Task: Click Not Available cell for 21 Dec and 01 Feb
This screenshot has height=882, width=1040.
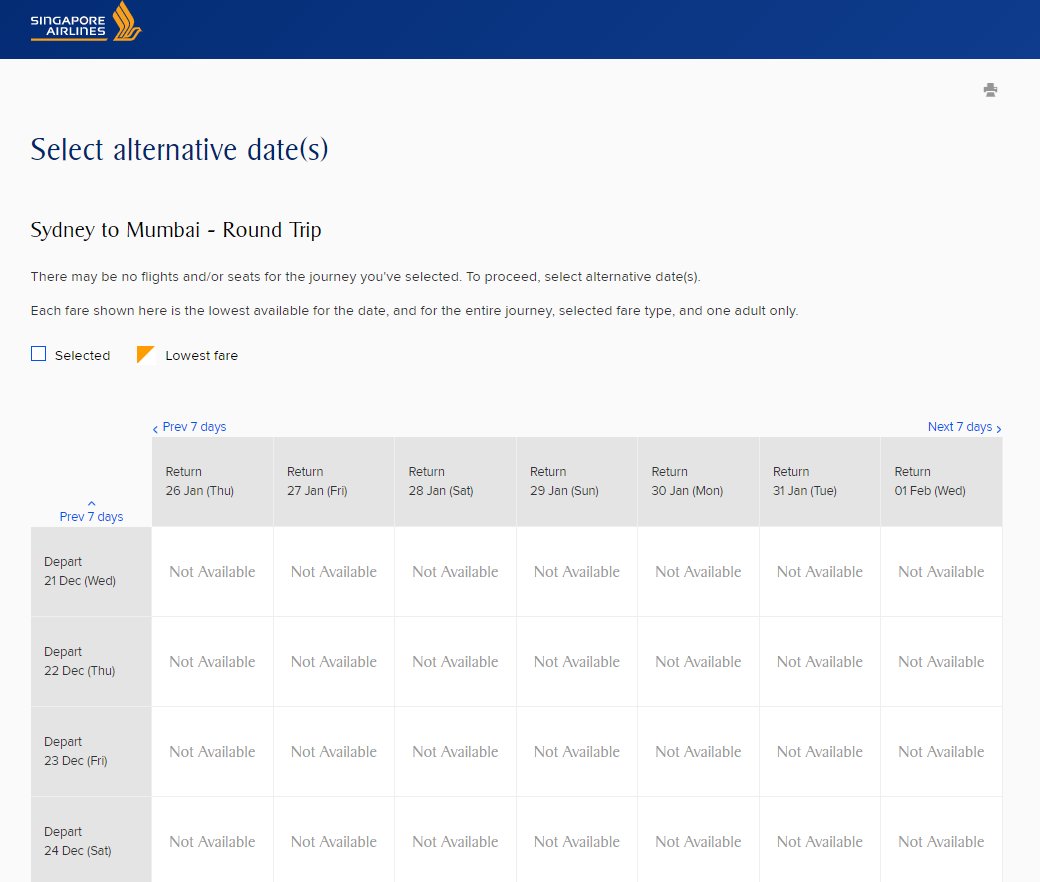Action: click(941, 572)
